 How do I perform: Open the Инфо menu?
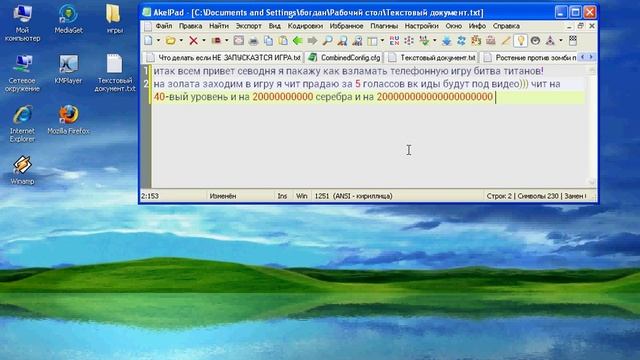(x=477, y=26)
